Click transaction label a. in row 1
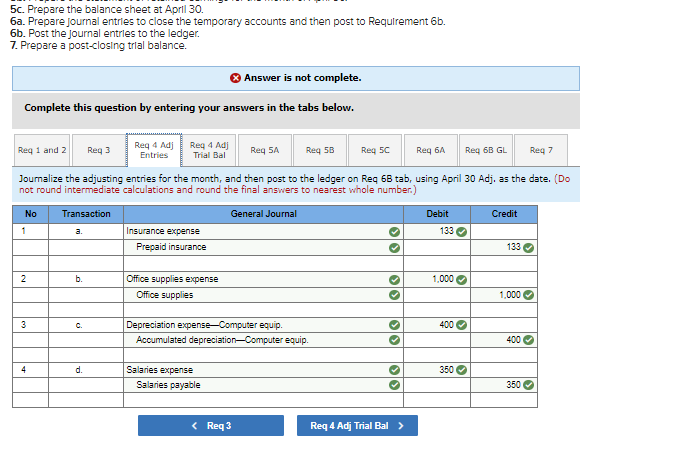 (79, 231)
